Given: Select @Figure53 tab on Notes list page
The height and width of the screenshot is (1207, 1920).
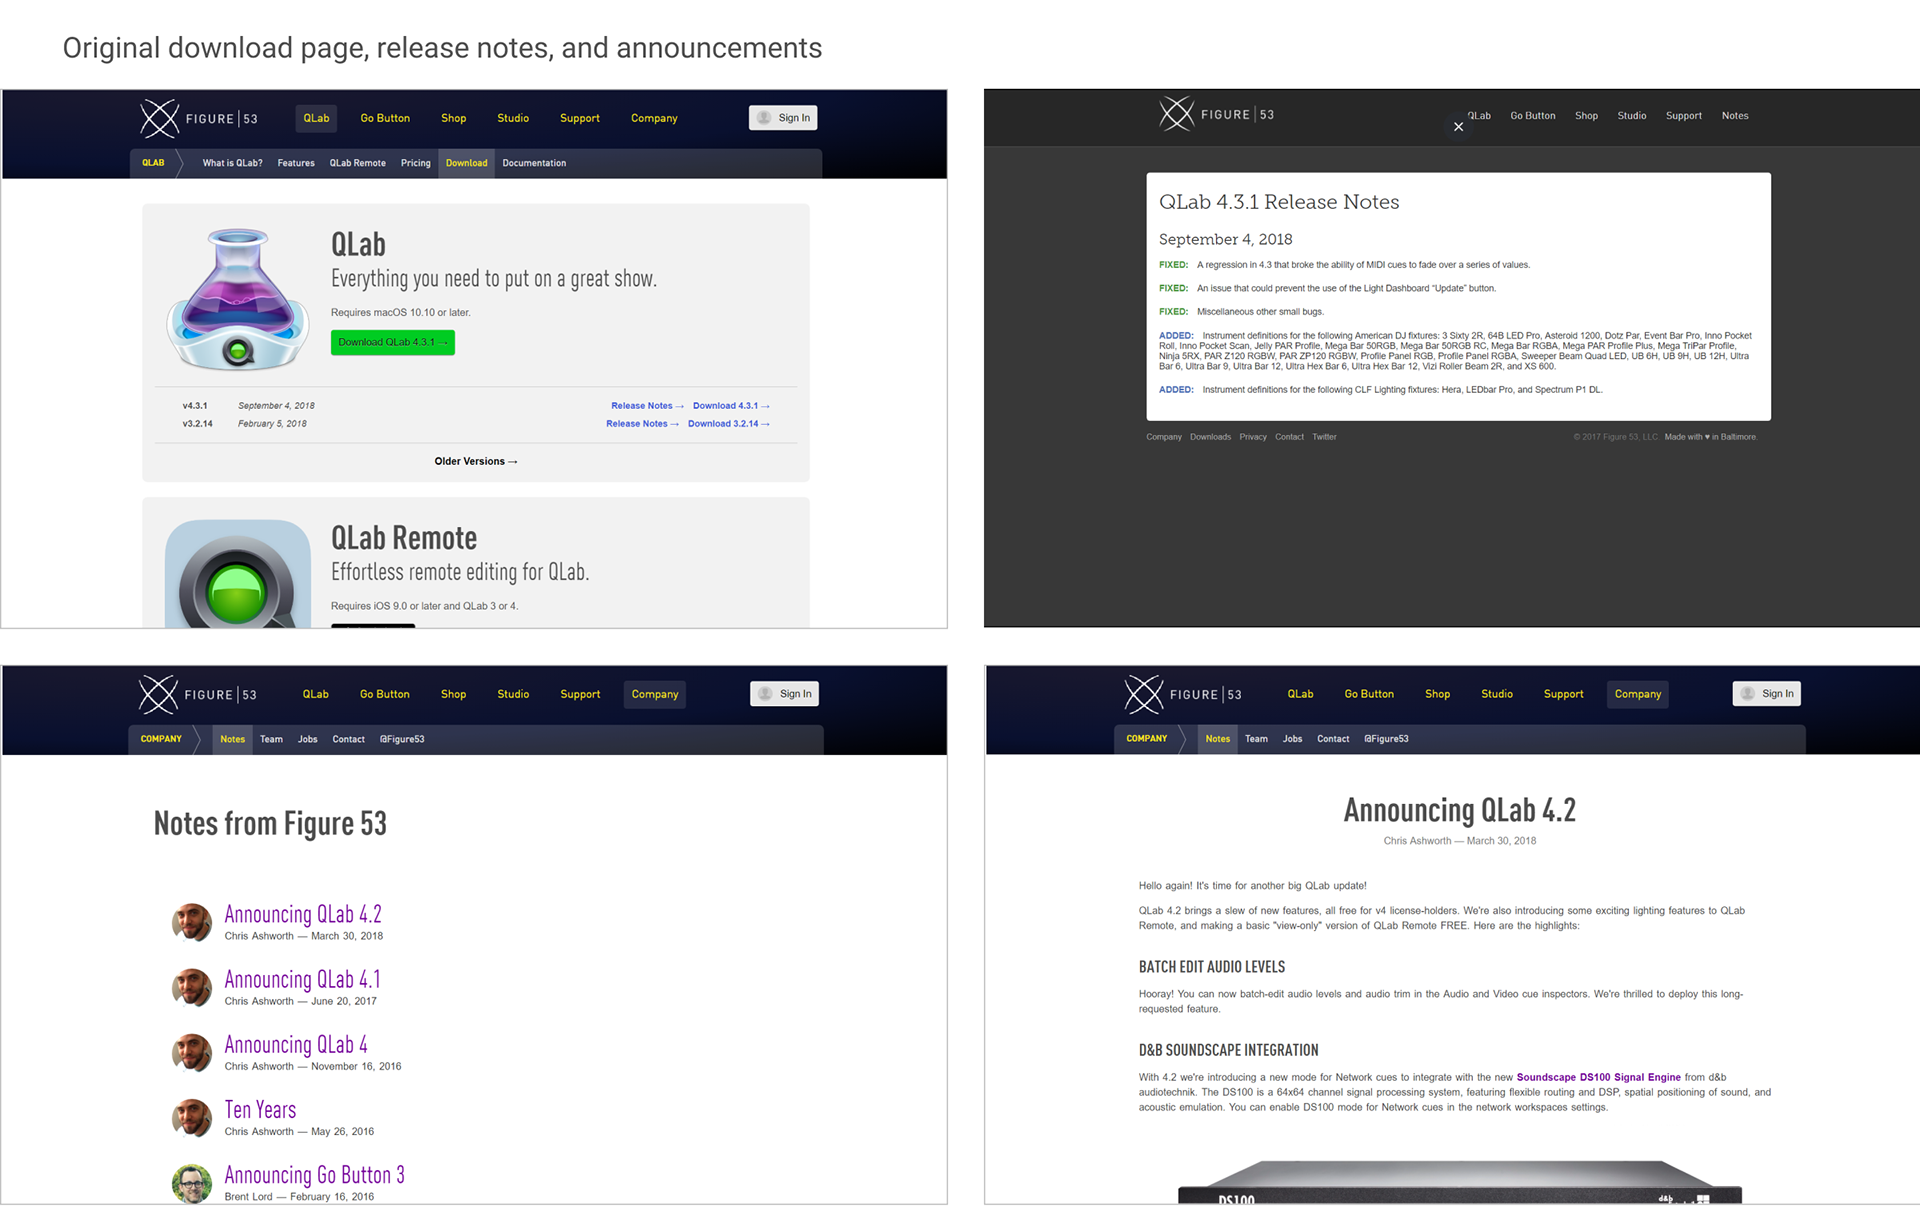Looking at the screenshot, I should tap(402, 739).
